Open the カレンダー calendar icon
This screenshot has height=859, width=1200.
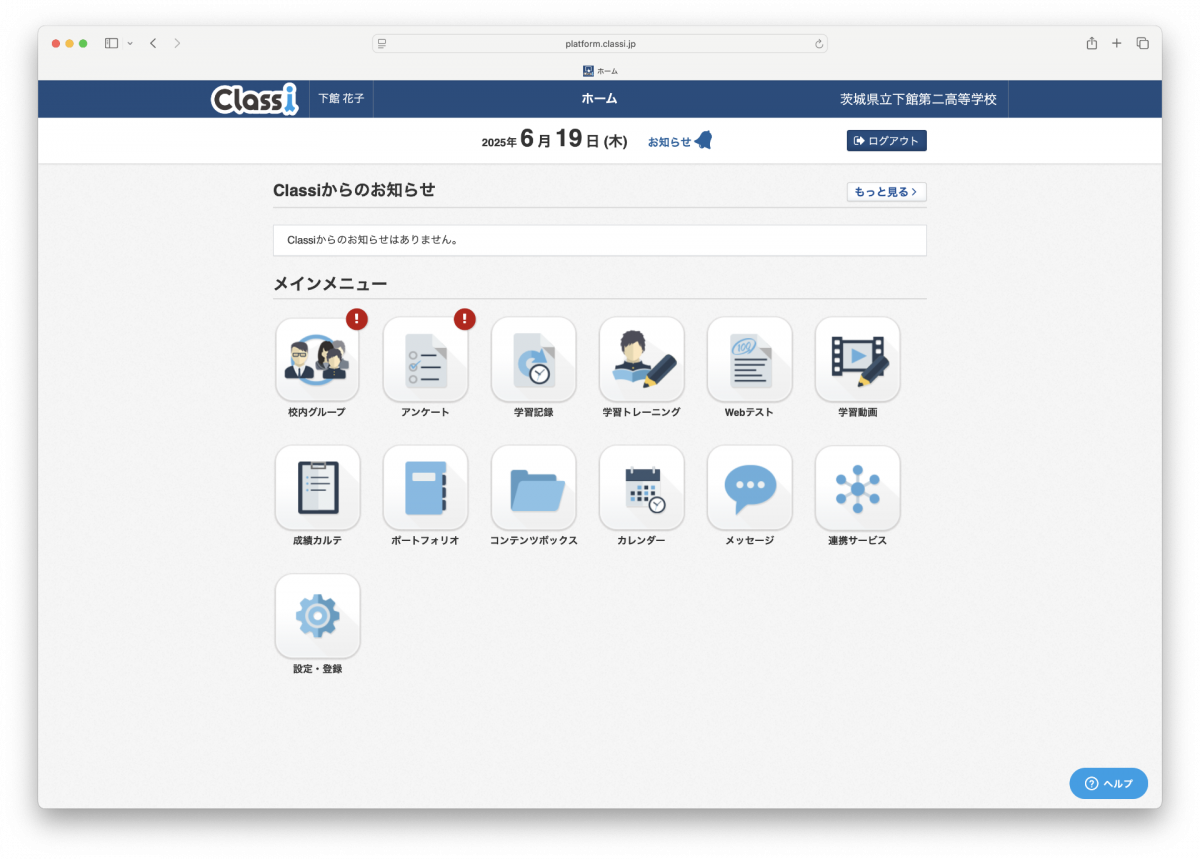click(x=641, y=488)
